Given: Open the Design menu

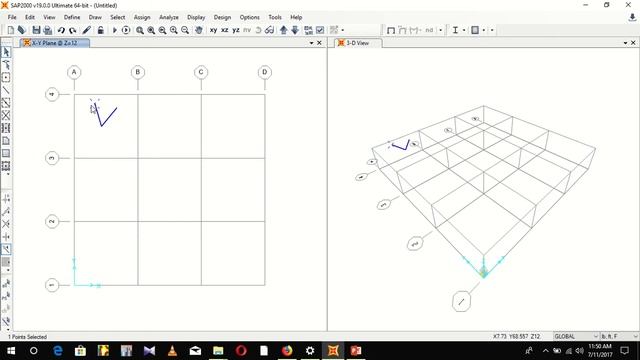Looking at the screenshot, I should click(222, 18).
